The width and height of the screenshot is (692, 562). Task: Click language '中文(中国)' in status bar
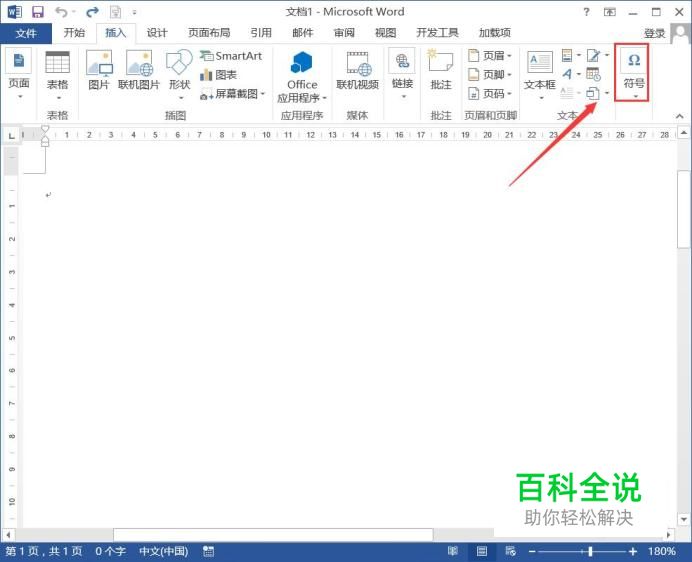pos(164,551)
